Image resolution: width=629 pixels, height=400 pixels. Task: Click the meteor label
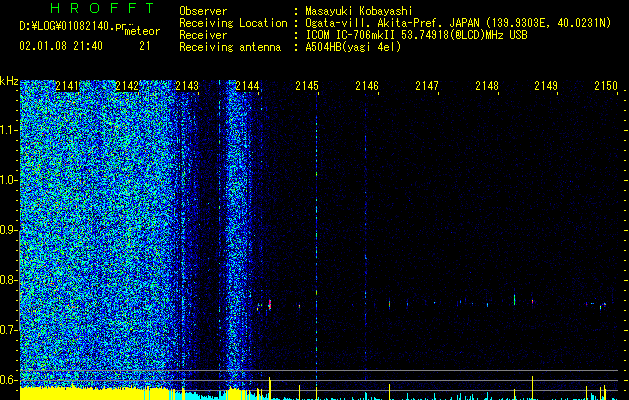click(x=142, y=31)
